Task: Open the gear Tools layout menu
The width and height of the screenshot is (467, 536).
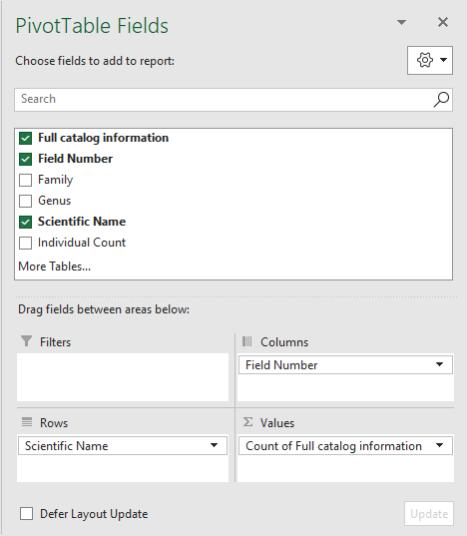Action: (430, 61)
